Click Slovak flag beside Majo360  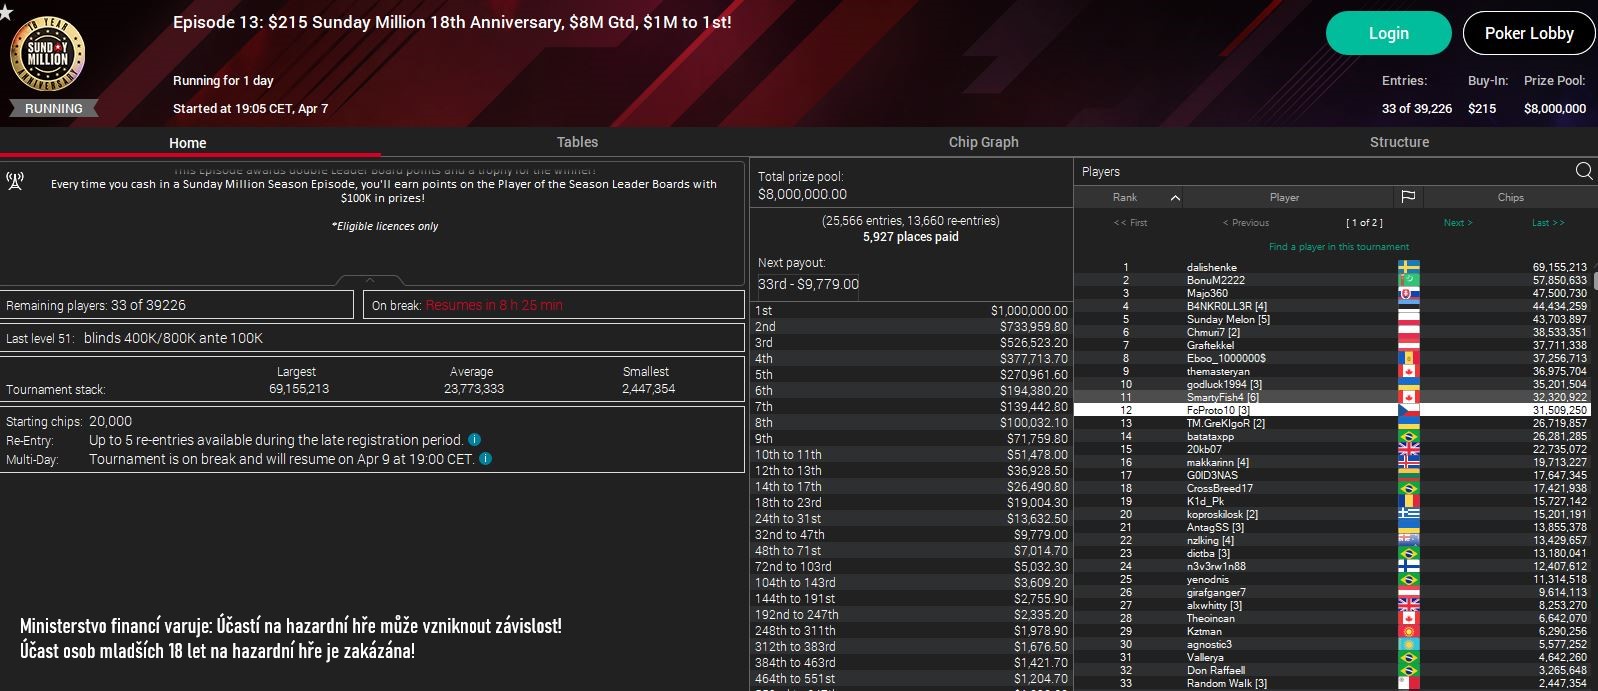click(1408, 293)
